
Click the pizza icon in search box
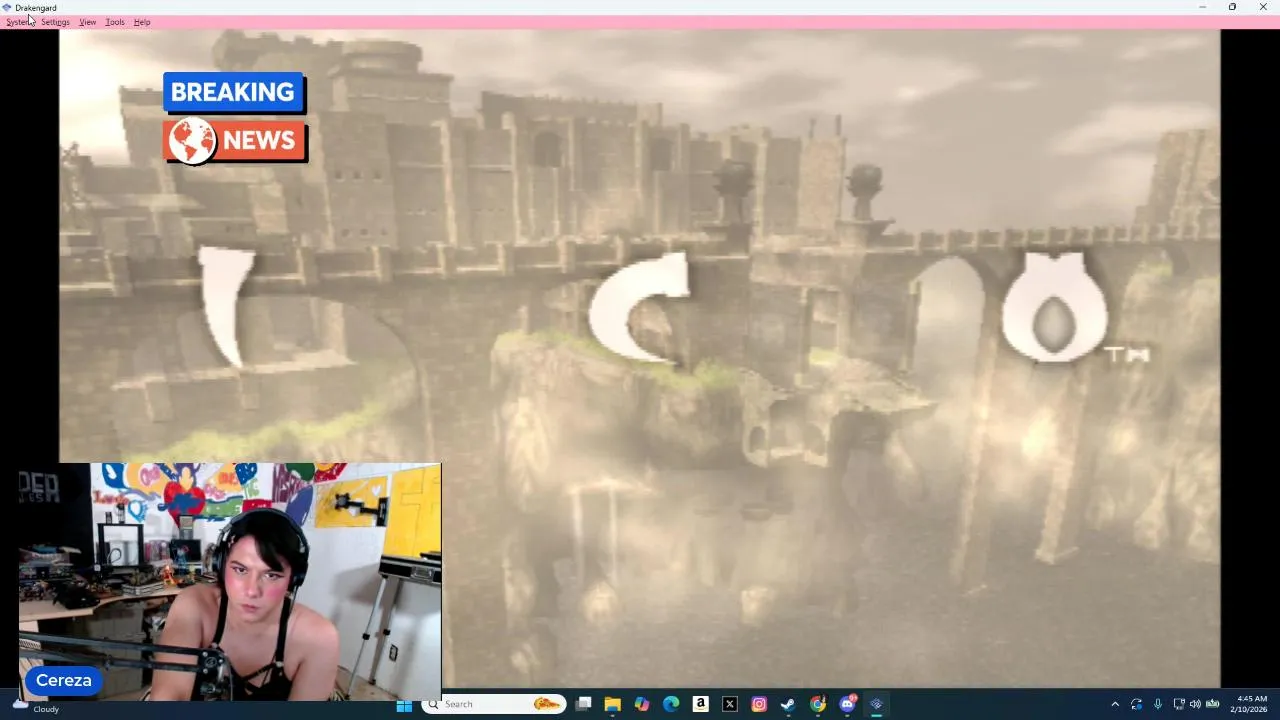click(x=546, y=704)
